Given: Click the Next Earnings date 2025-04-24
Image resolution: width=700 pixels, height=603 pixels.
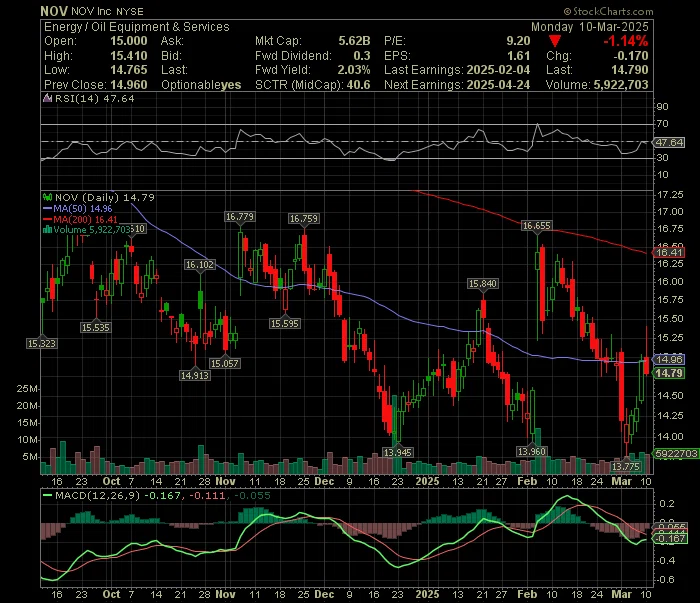Looking at the screenshot, I should coord(498,85).
